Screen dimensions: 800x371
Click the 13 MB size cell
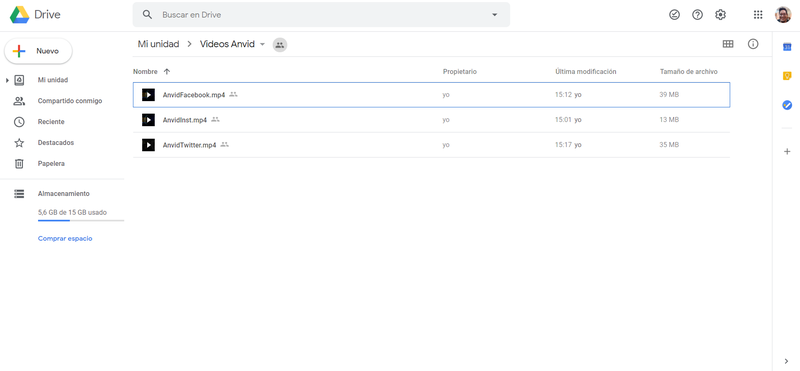click(x=669, y=120)
